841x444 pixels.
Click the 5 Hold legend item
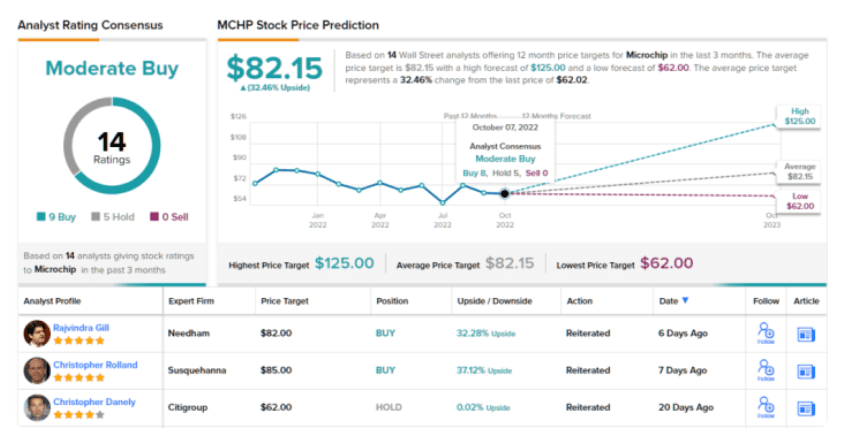click(x=111, y=214)
